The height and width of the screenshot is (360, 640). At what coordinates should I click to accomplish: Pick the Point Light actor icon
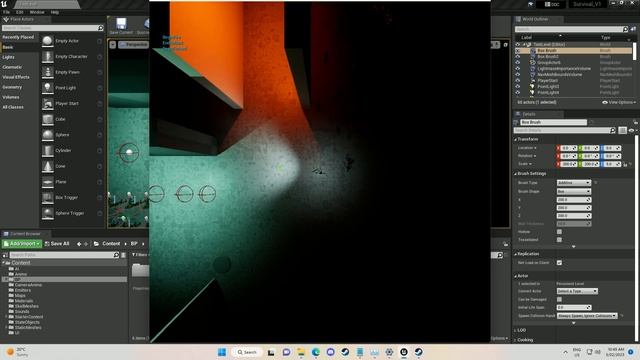pyautogui.click(x=48, y=88)
